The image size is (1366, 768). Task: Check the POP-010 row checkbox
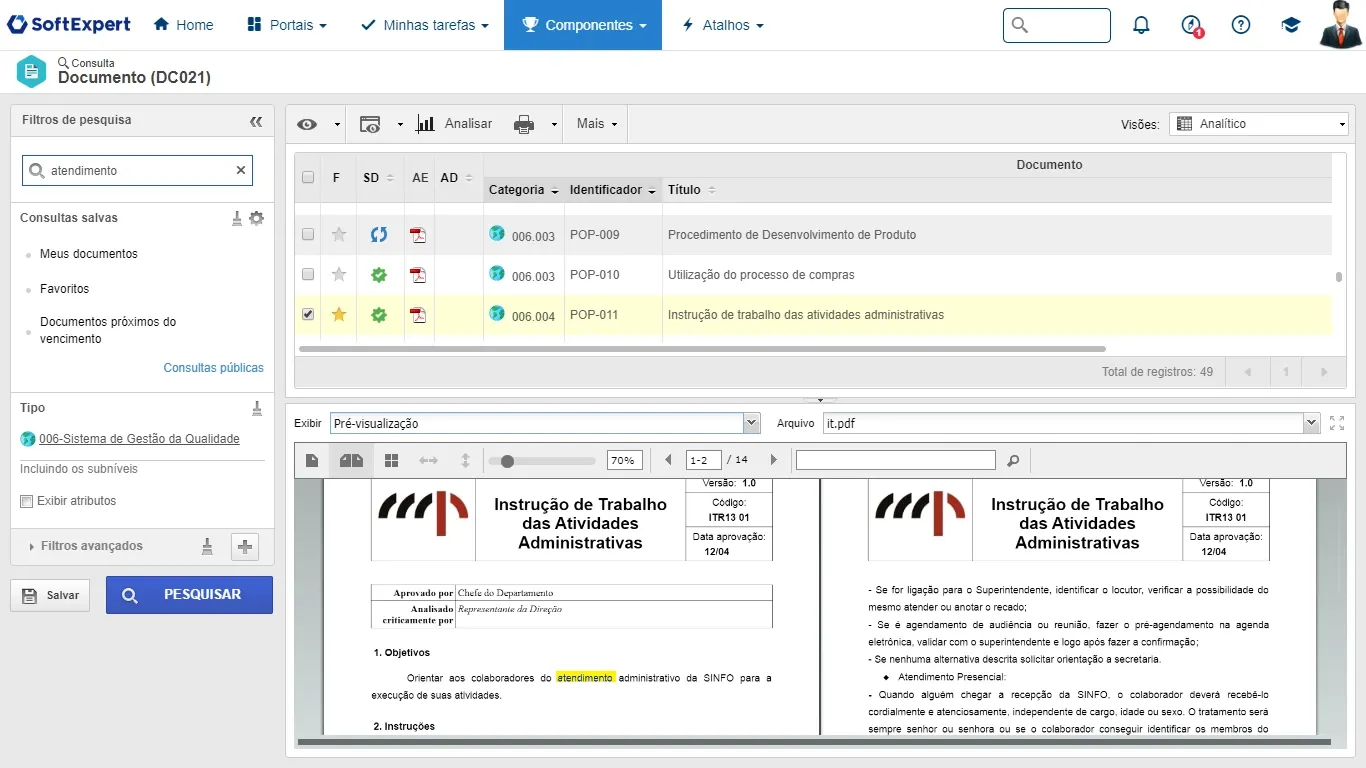tap(308, 274)
